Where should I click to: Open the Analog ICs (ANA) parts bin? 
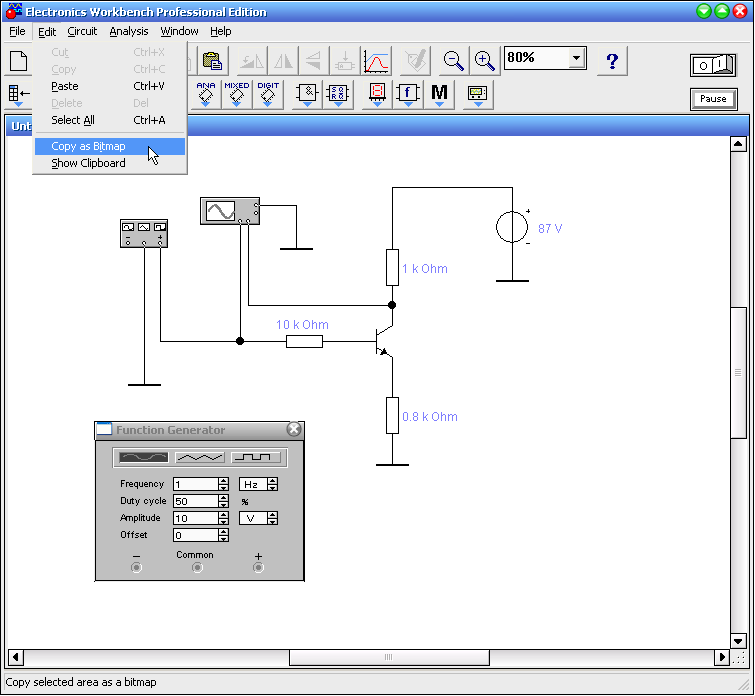(206, 94)
